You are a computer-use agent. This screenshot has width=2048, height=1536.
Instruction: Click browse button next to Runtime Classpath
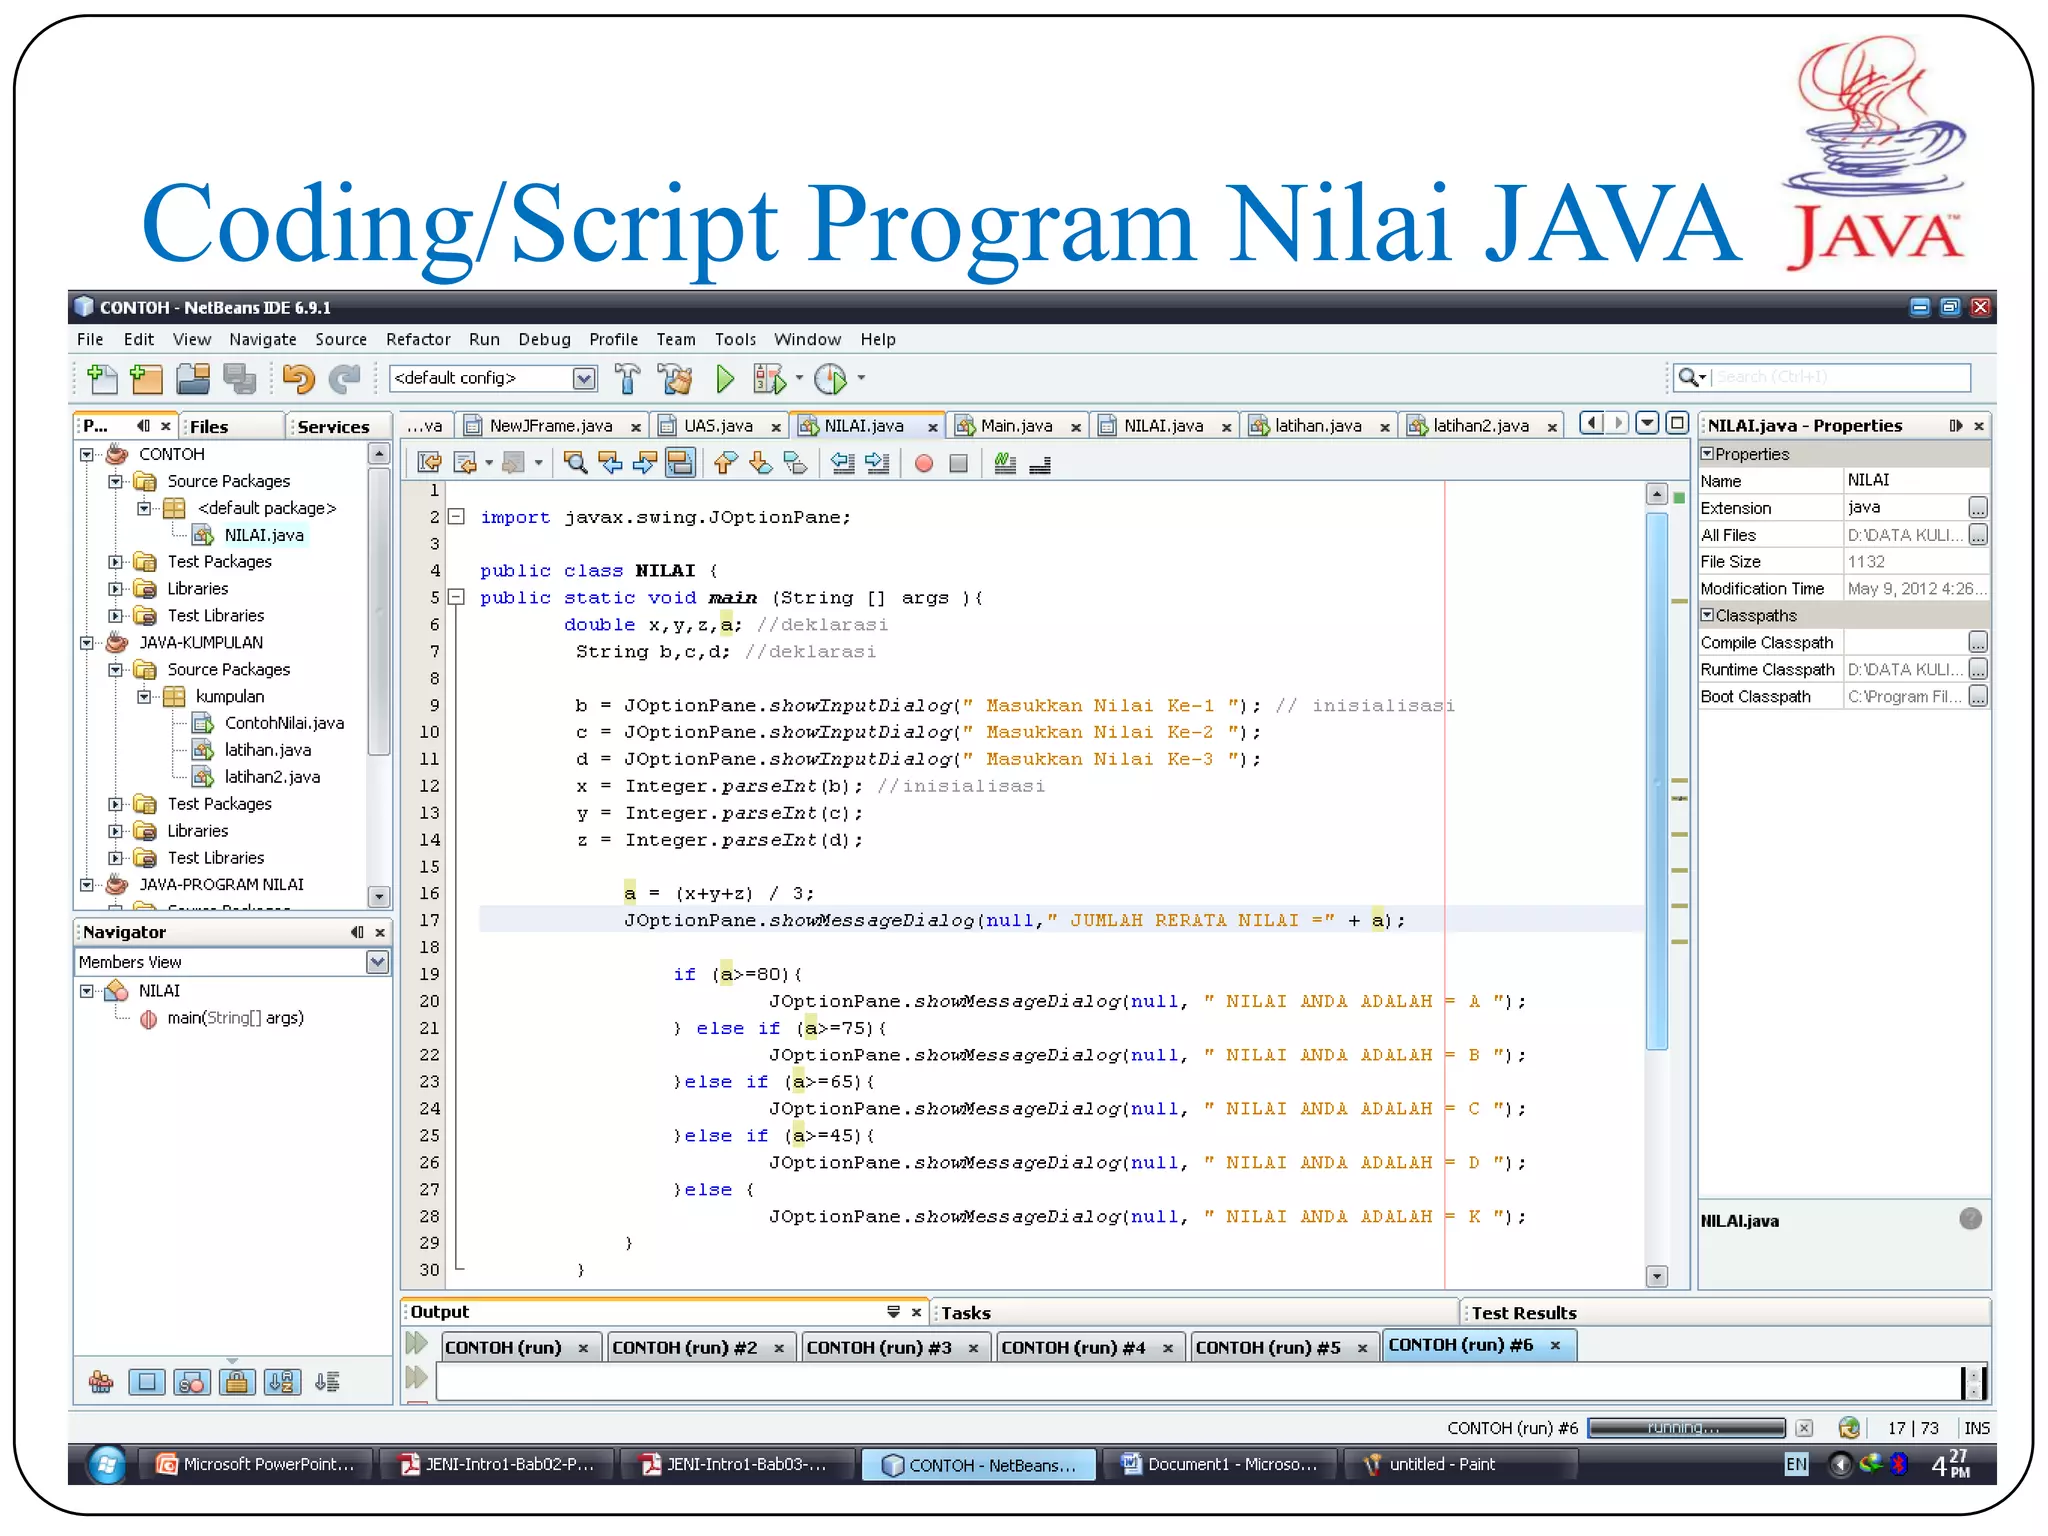[x=1977, y=669]
